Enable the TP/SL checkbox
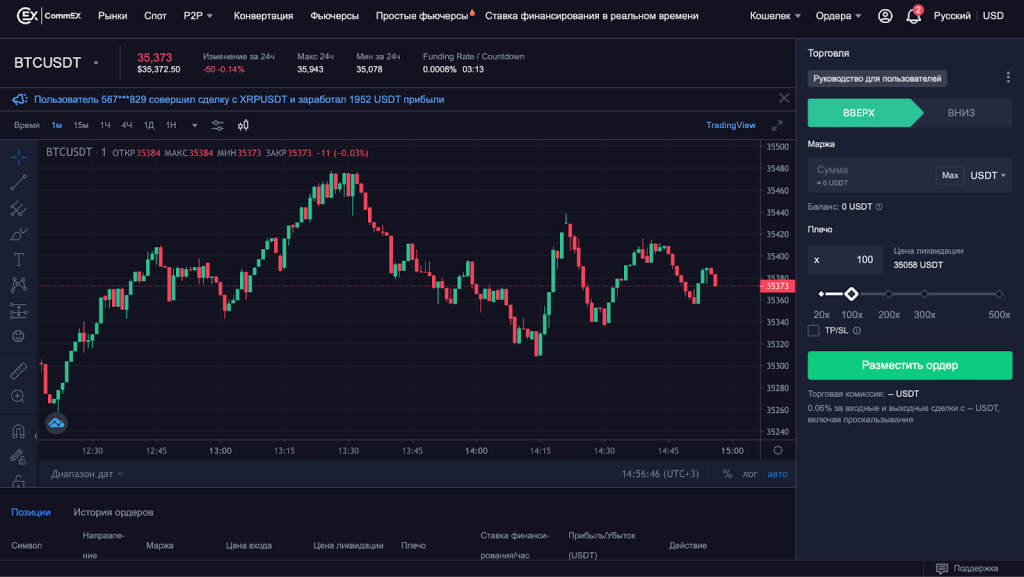Viewport: 1024px width, 577px height. pos(814,330)
